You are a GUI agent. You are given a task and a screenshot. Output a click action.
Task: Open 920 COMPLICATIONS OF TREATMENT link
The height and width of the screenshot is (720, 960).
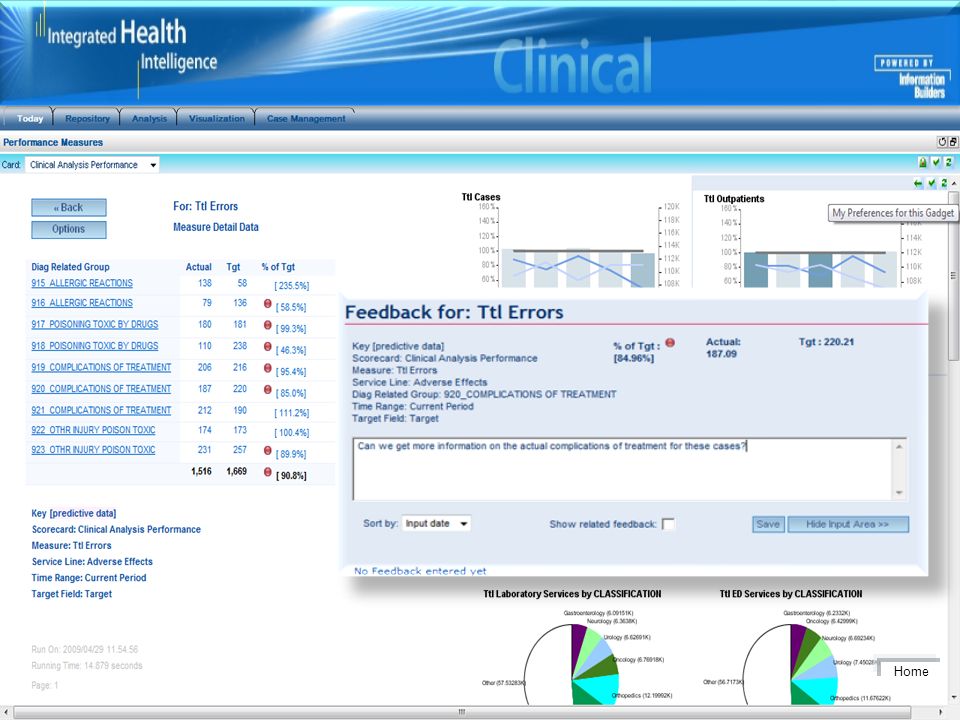101,388
